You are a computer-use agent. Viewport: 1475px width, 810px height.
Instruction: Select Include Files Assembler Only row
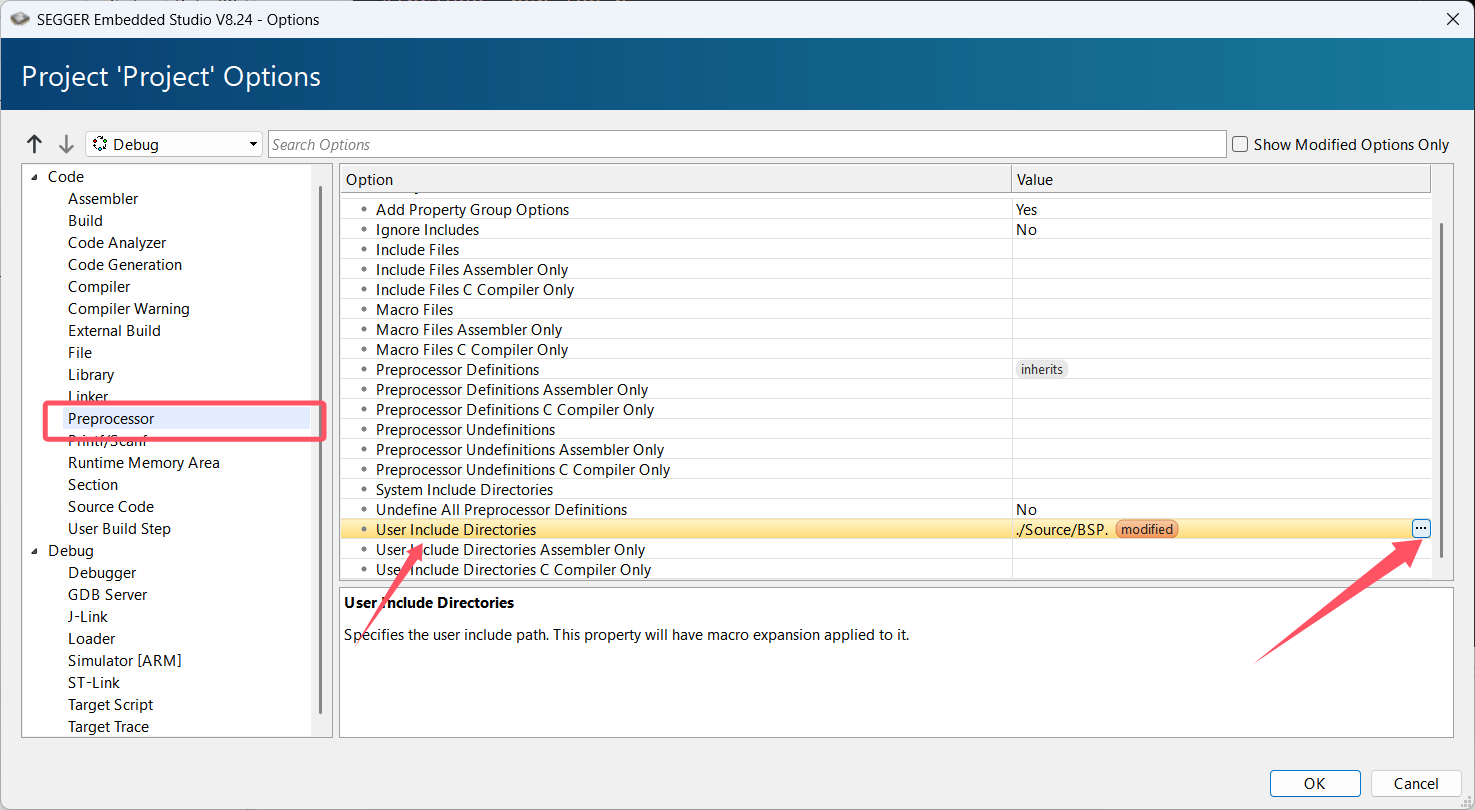click(x=886, y=270)
